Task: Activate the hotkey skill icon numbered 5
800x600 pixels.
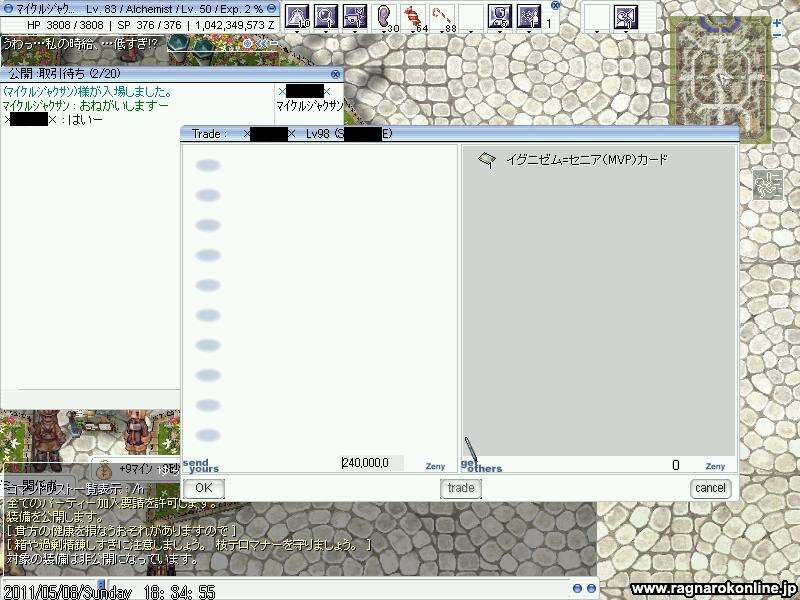Action: 499,16
